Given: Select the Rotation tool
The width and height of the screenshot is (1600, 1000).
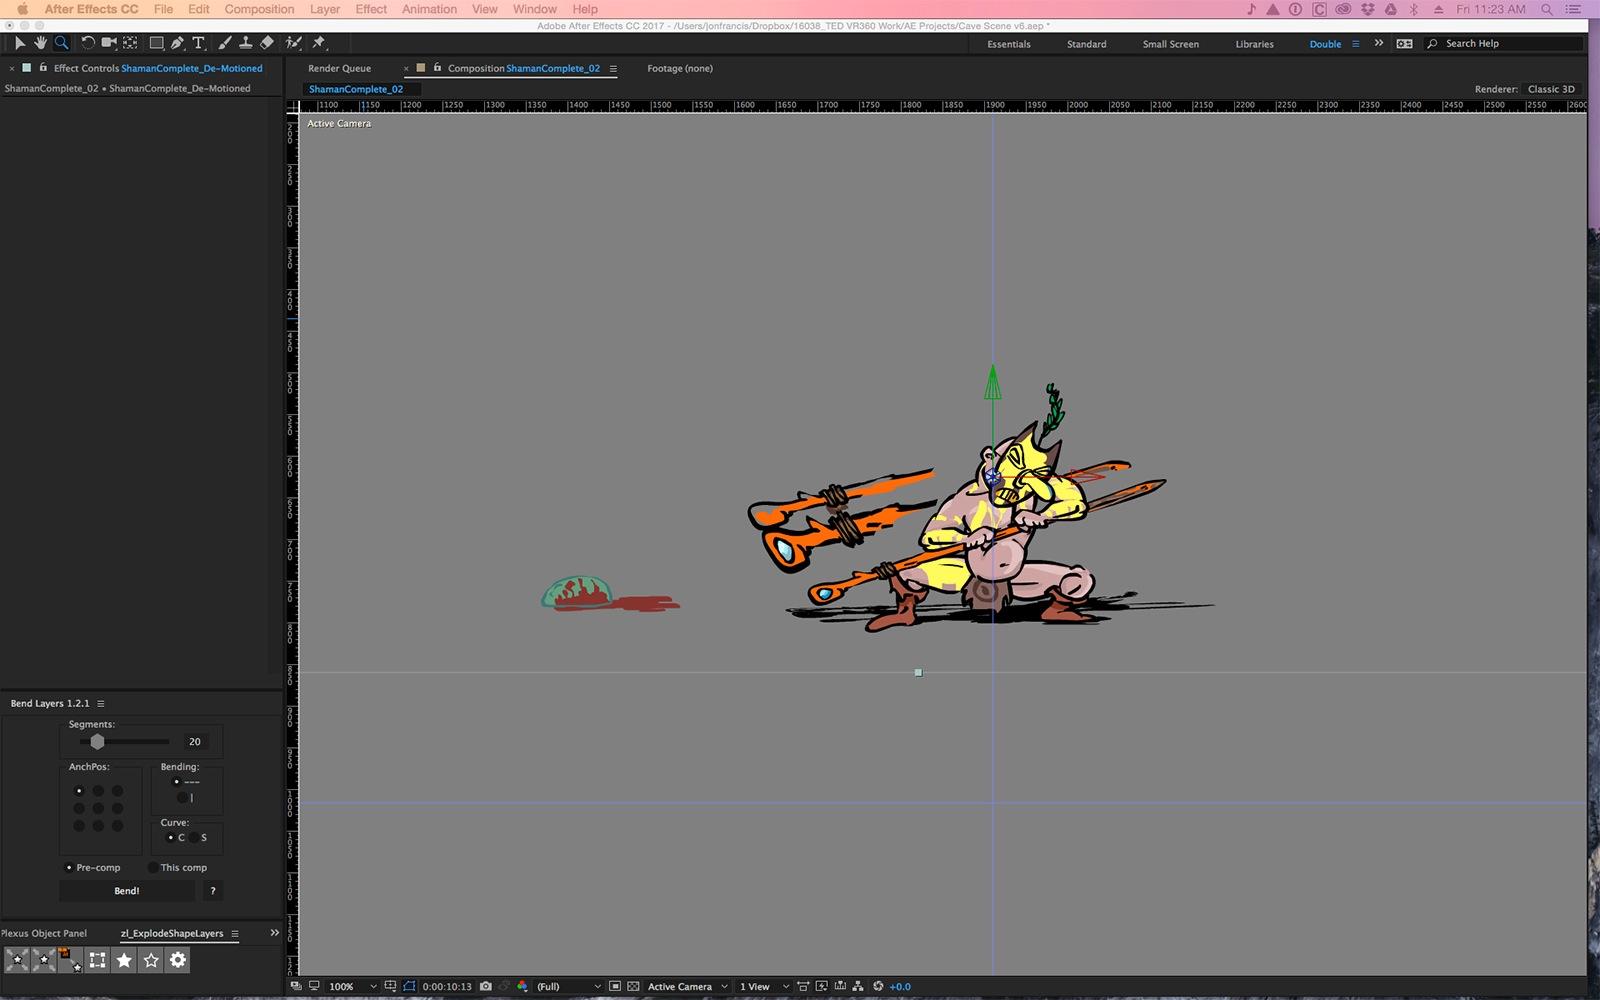Looking at the screenshot, I should click(x=88, y=43).
